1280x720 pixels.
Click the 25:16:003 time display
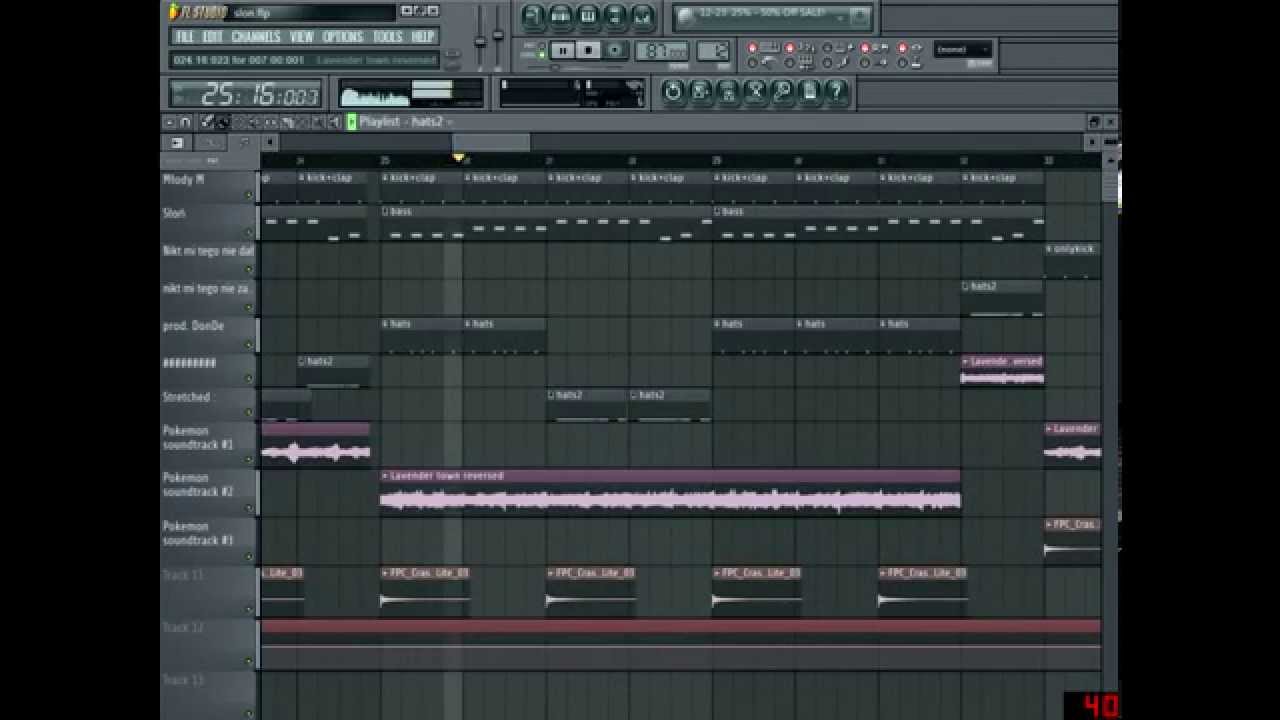click(247, 95)
